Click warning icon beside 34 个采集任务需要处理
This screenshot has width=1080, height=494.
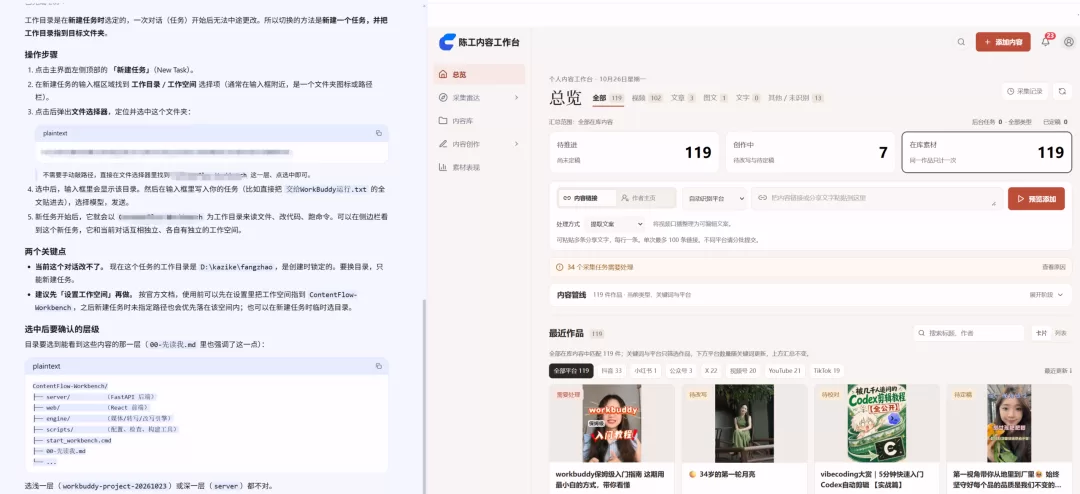(560, 267)
